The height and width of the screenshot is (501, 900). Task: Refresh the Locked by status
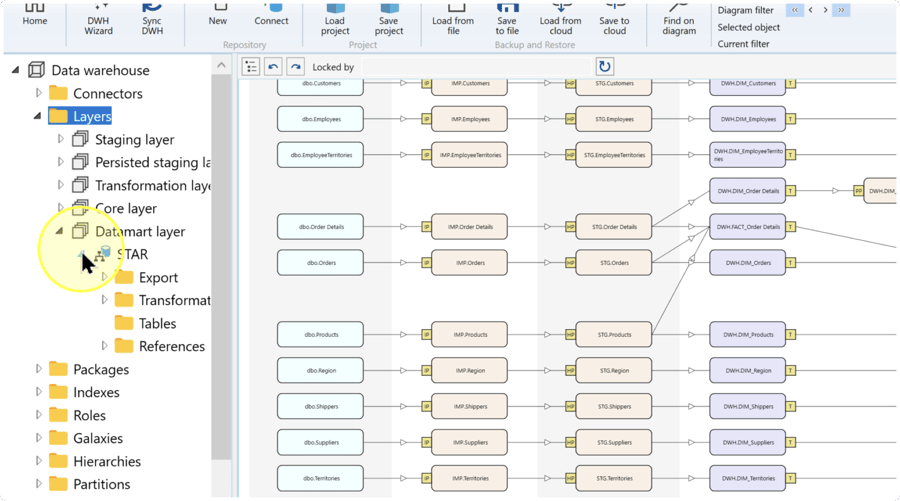pos(604,67)
